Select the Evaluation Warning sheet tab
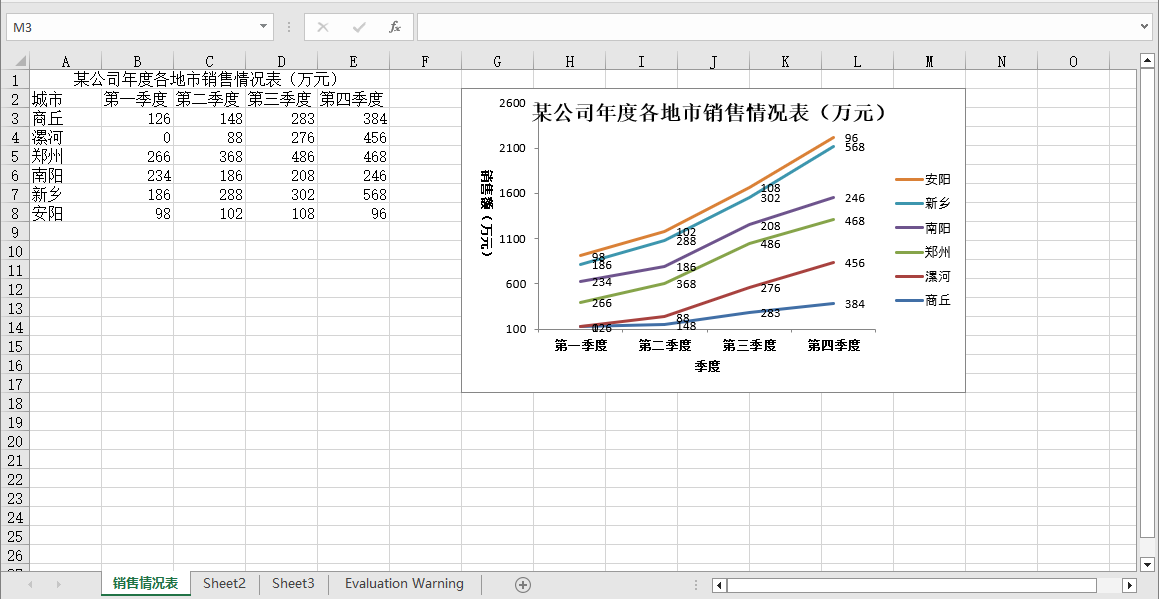Viewport: 1159px width, 599px height. (404, 584)
